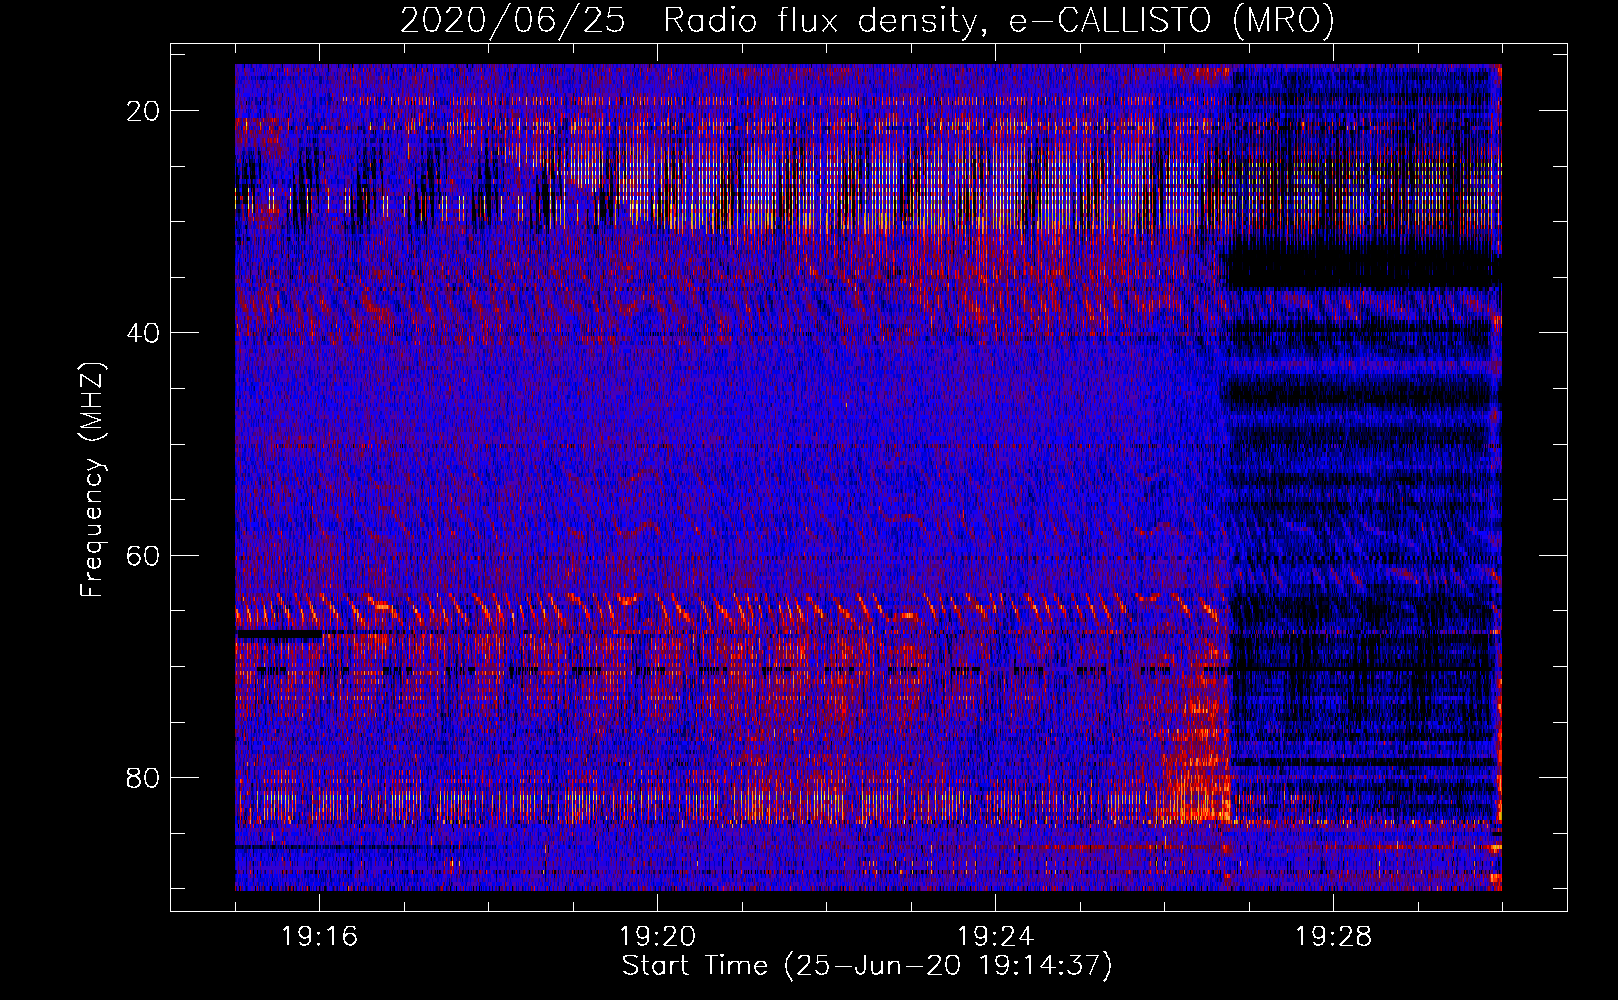
Task: Click the bright orange burst near 80 MHz
Action: [x=1198, y=770]
